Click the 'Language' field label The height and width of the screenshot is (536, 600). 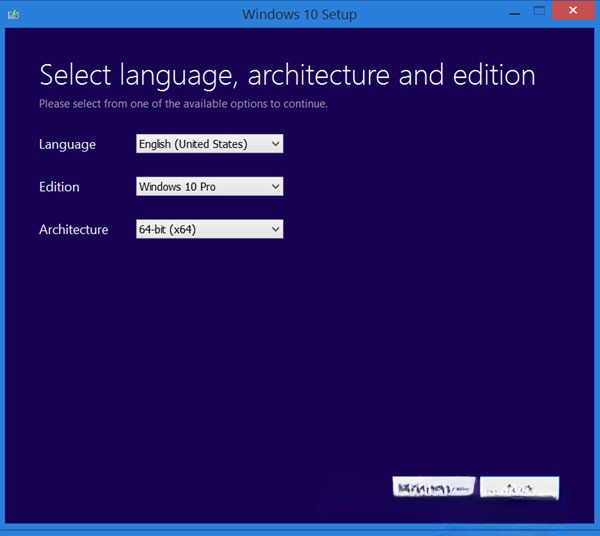67,145
